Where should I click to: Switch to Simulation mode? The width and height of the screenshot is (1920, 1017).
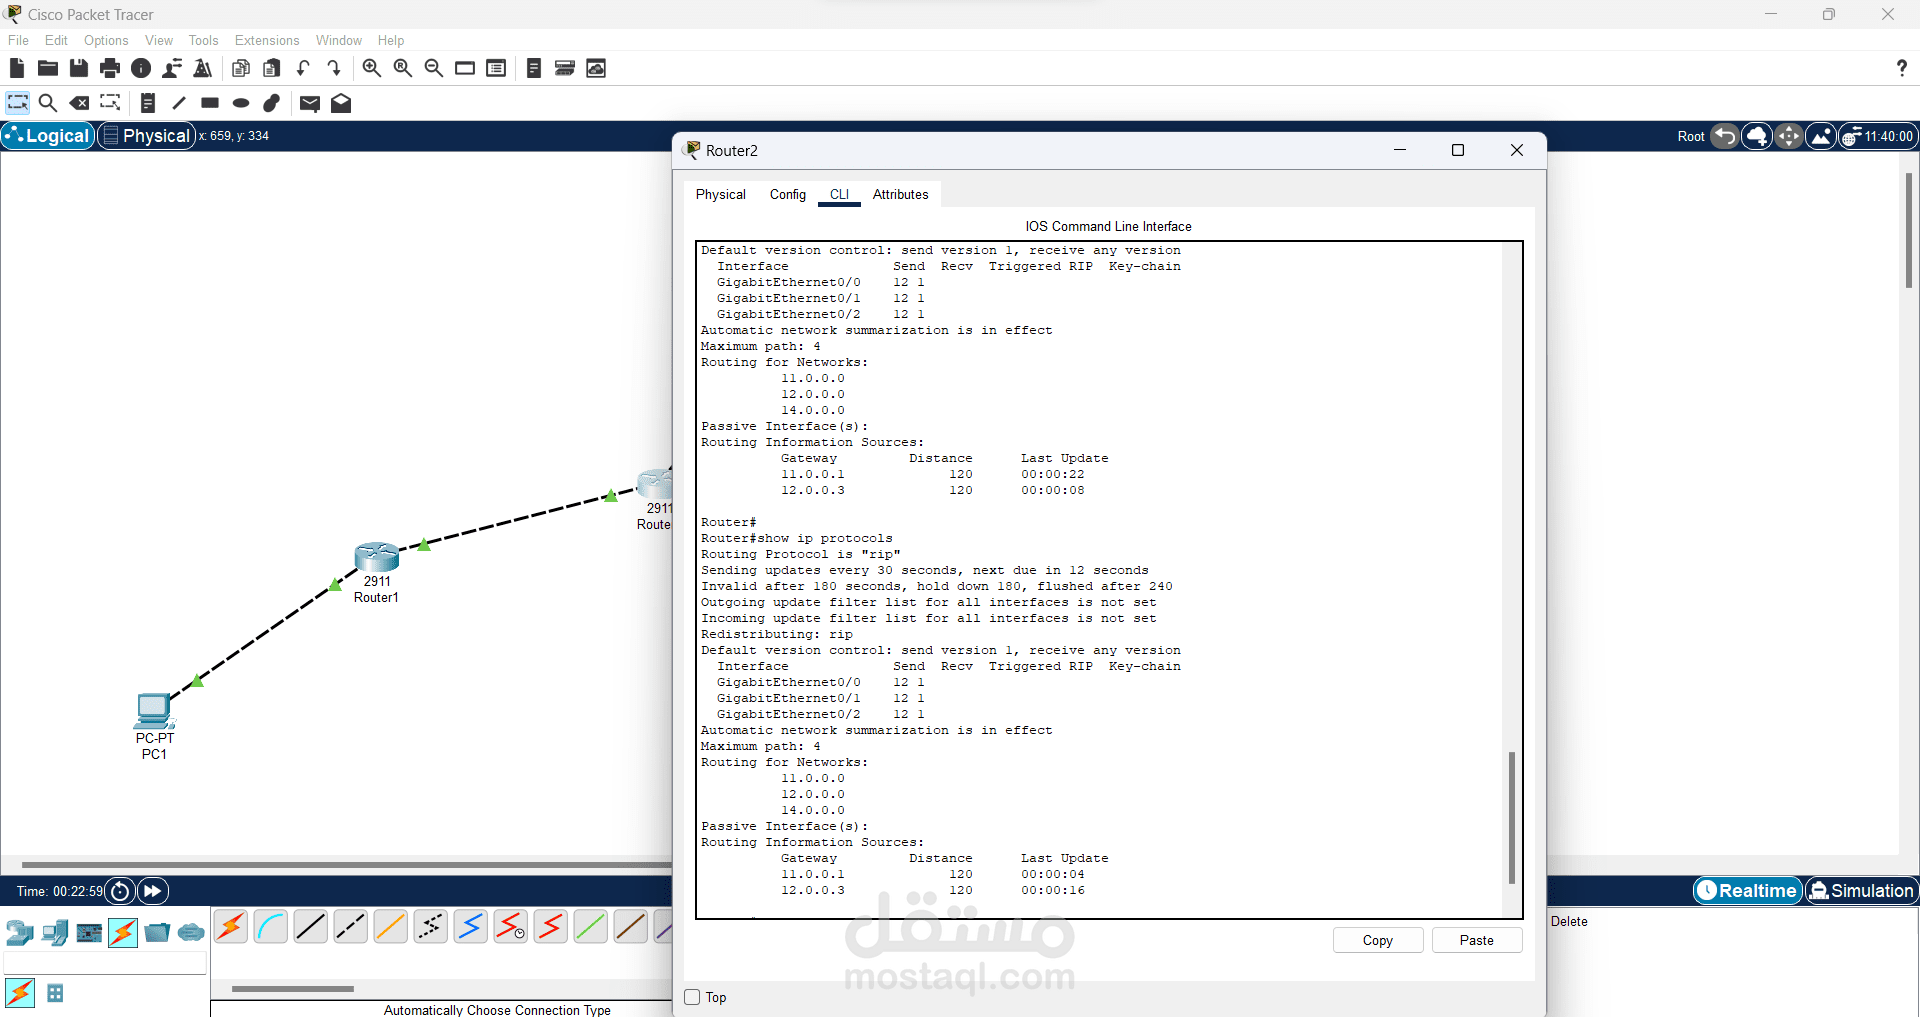pos(1861,891)
